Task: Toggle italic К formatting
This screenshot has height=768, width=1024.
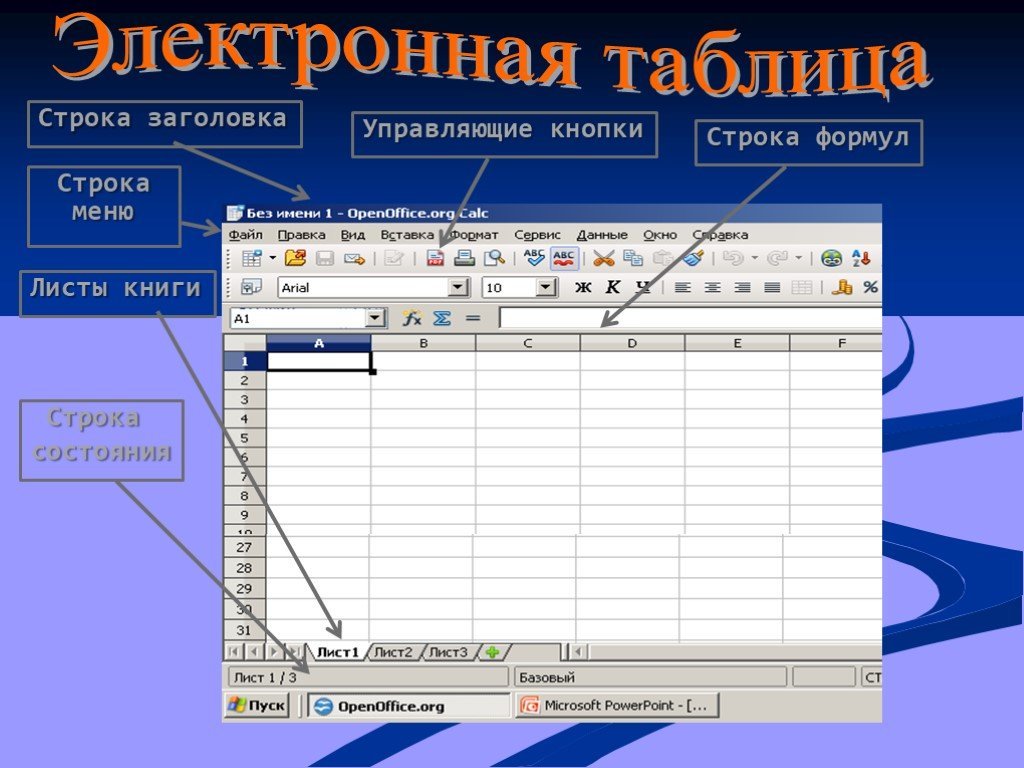Action: pos(613,288)
